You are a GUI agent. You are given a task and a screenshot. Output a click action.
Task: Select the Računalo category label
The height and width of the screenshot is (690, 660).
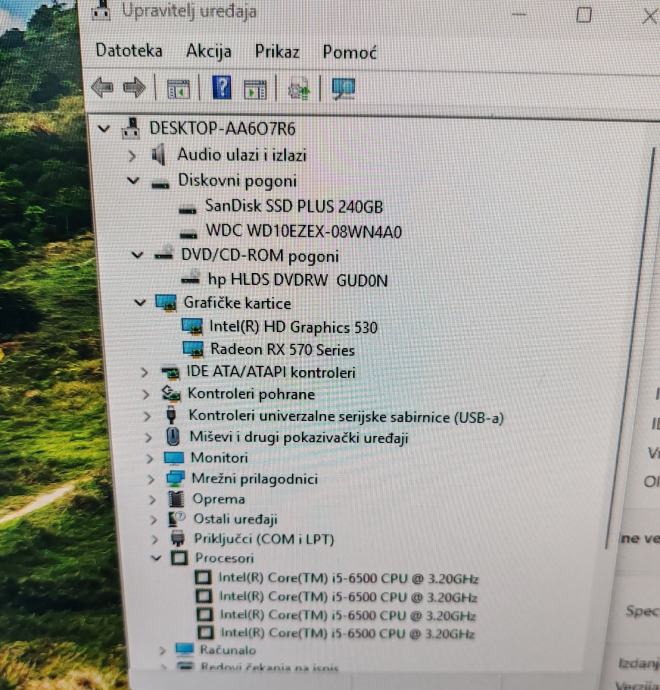pos(228,650)
